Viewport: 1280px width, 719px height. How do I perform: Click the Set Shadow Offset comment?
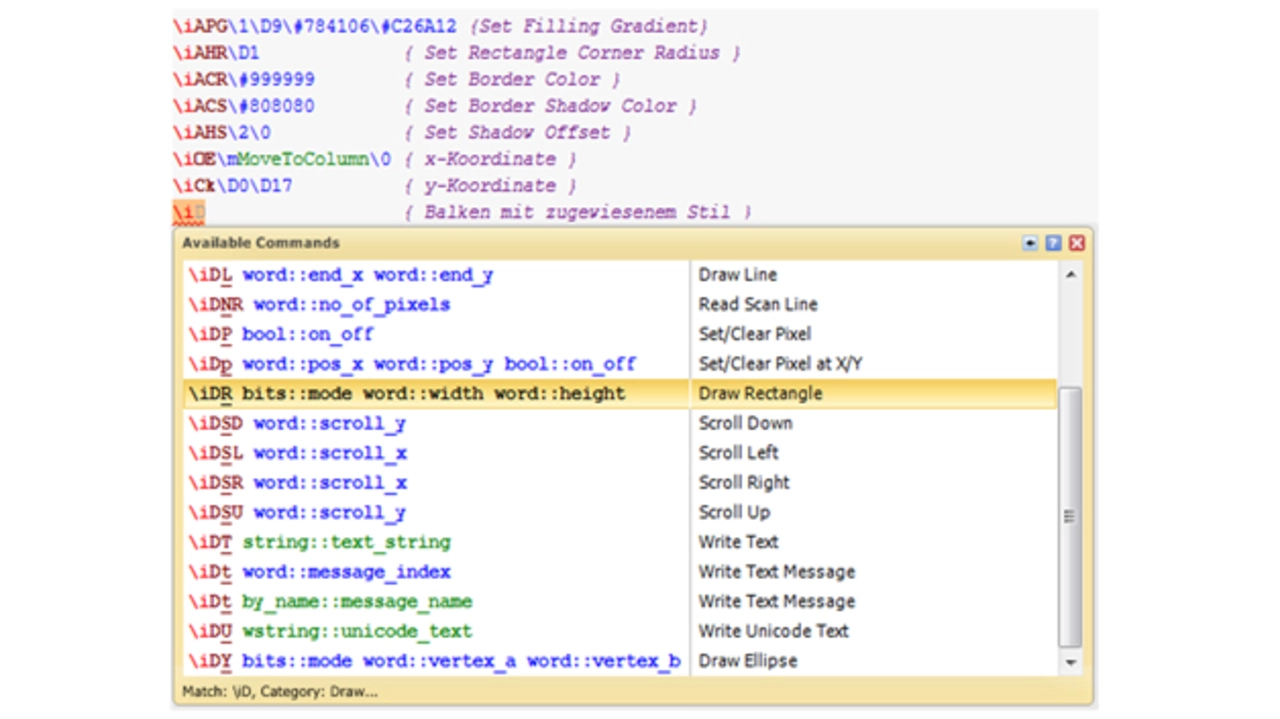pyautogui.click(x=518, y=132)
